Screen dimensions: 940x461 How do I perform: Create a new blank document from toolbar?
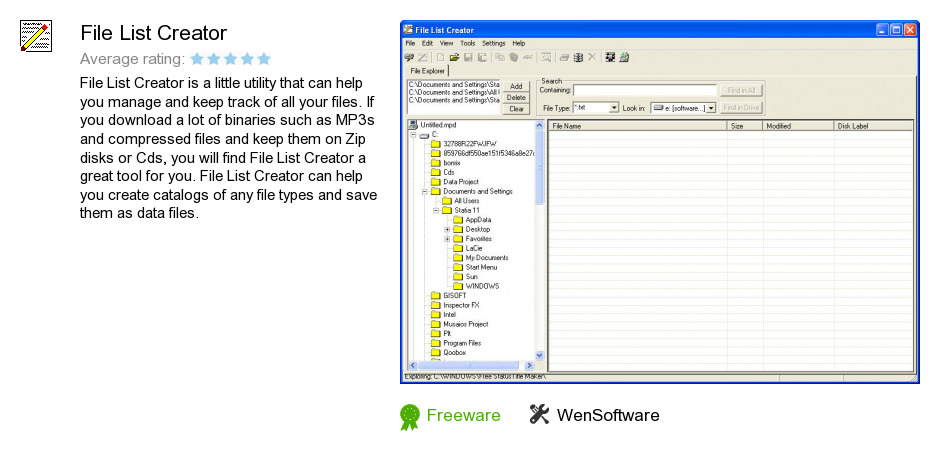[441, 58]
